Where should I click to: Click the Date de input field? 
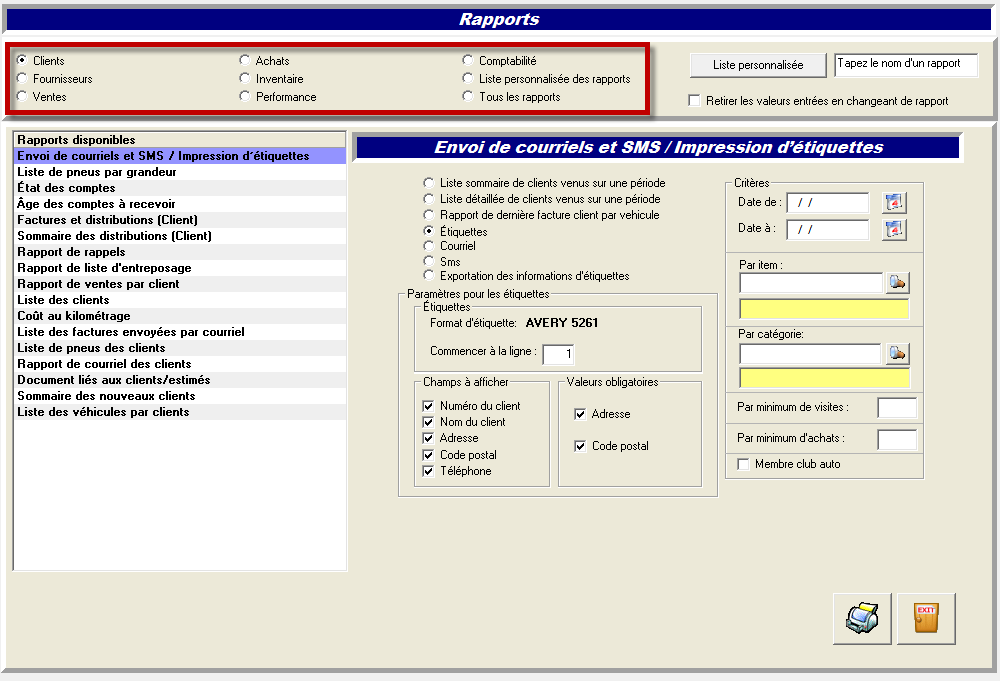(x=828, y=203)
